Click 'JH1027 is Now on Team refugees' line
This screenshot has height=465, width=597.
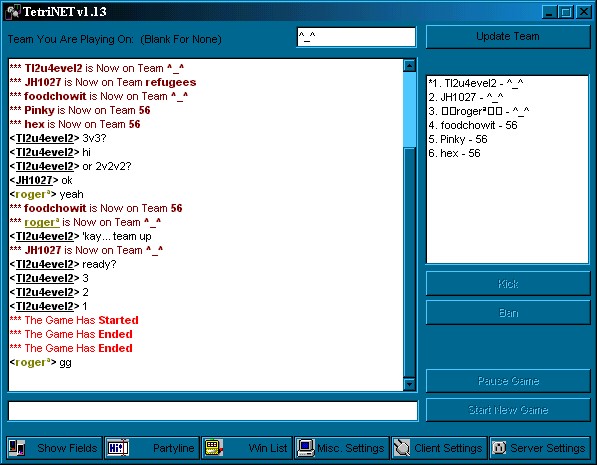point(103,82)
